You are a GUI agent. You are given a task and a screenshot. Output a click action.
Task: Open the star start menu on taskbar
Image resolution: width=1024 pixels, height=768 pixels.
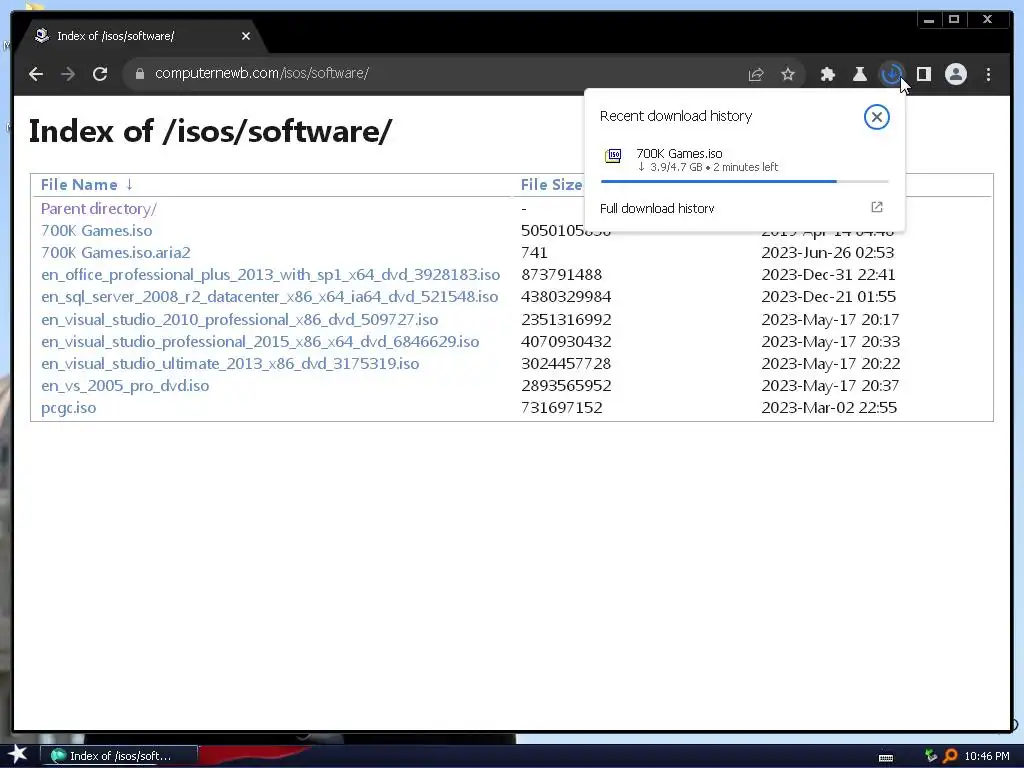pos(17,755)
